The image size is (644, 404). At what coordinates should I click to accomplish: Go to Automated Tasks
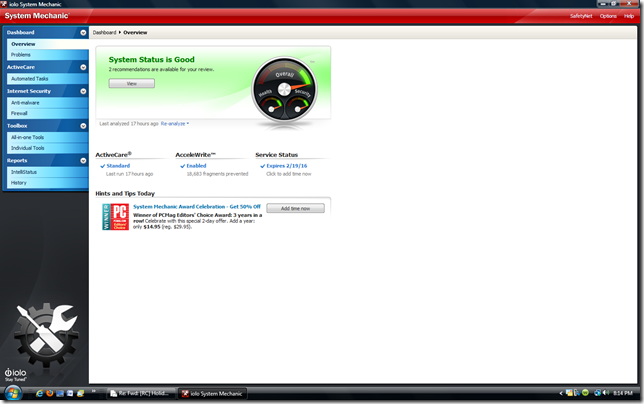pos(47,78)
